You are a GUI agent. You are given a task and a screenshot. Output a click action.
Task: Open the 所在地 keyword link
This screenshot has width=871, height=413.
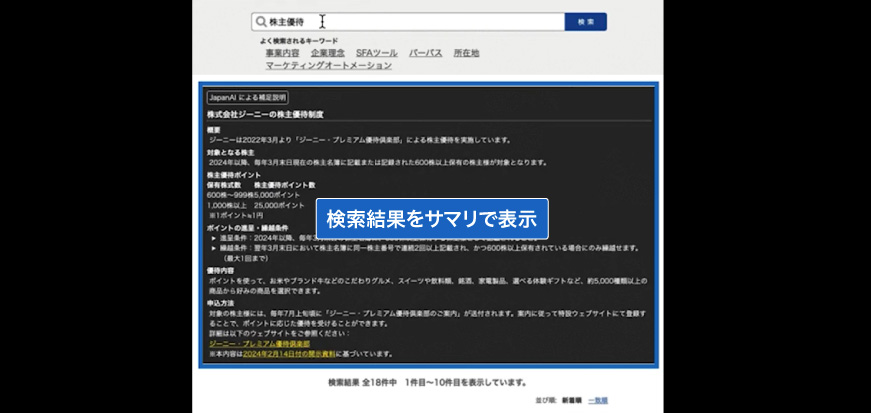click(466, 53)
